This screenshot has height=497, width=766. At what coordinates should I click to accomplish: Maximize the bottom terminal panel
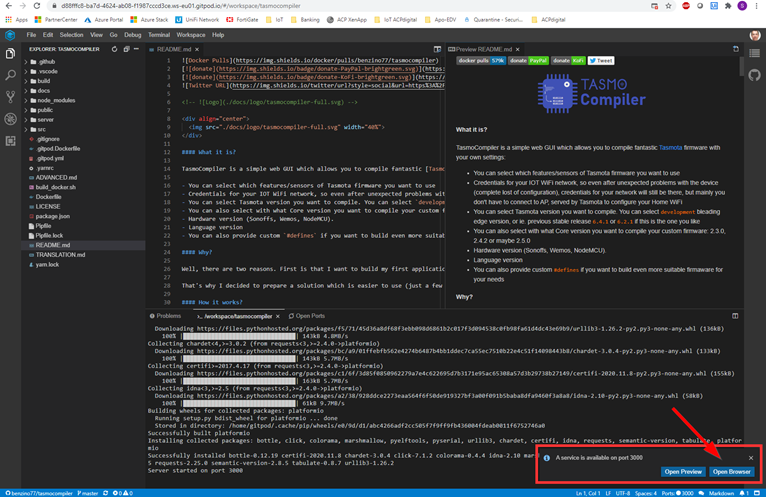pos(735,316)
